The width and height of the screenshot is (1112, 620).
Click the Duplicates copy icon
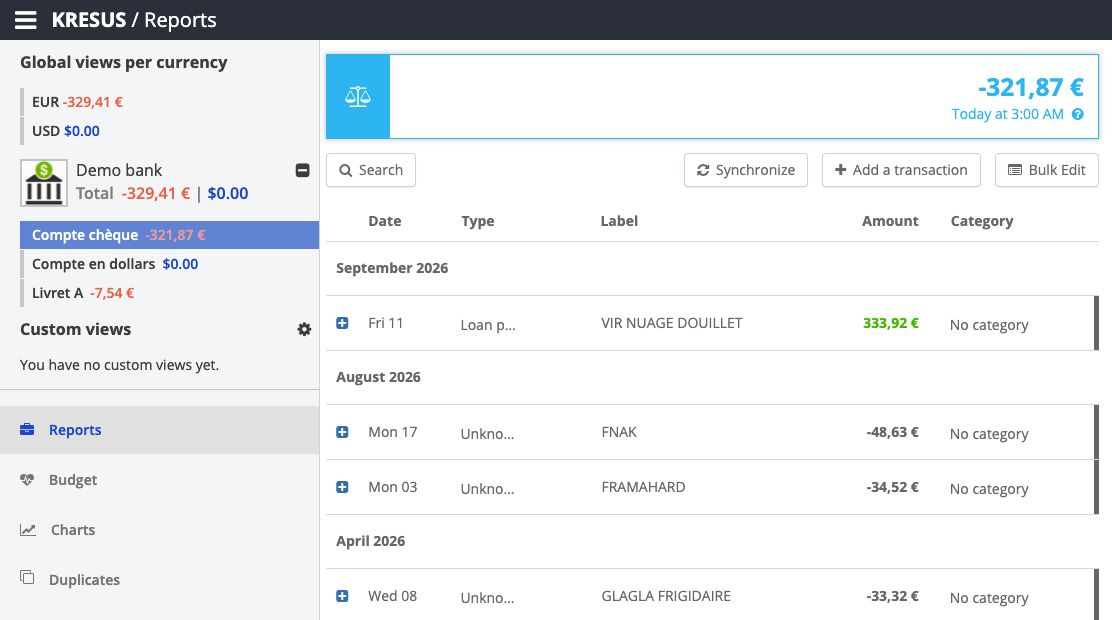click(x=27, y=577)
